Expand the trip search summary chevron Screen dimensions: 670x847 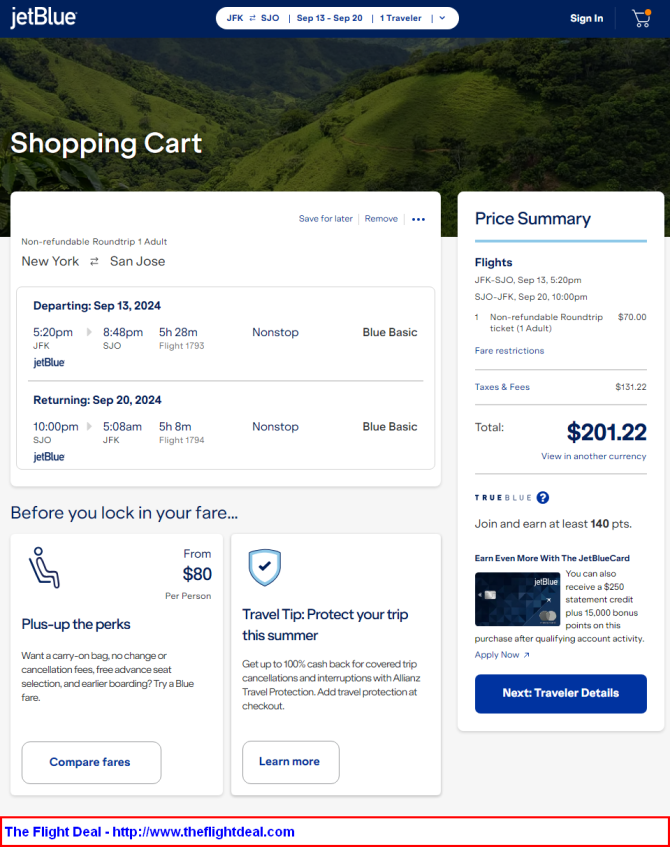pyautogui.click(x=443, y=18)
